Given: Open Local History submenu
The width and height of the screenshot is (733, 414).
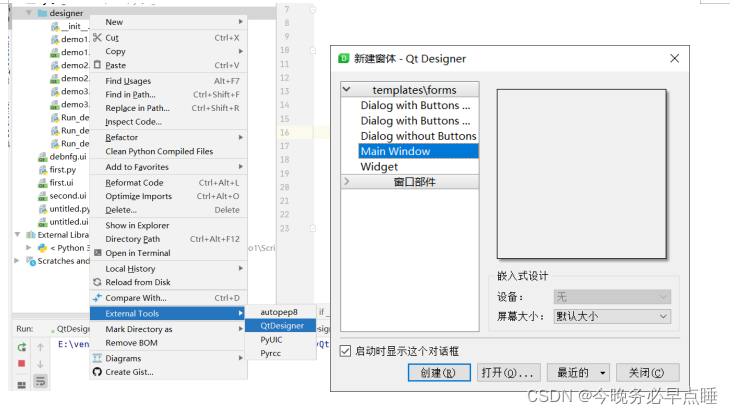Looking at the screenshot, I should click(x=168, y=269).
